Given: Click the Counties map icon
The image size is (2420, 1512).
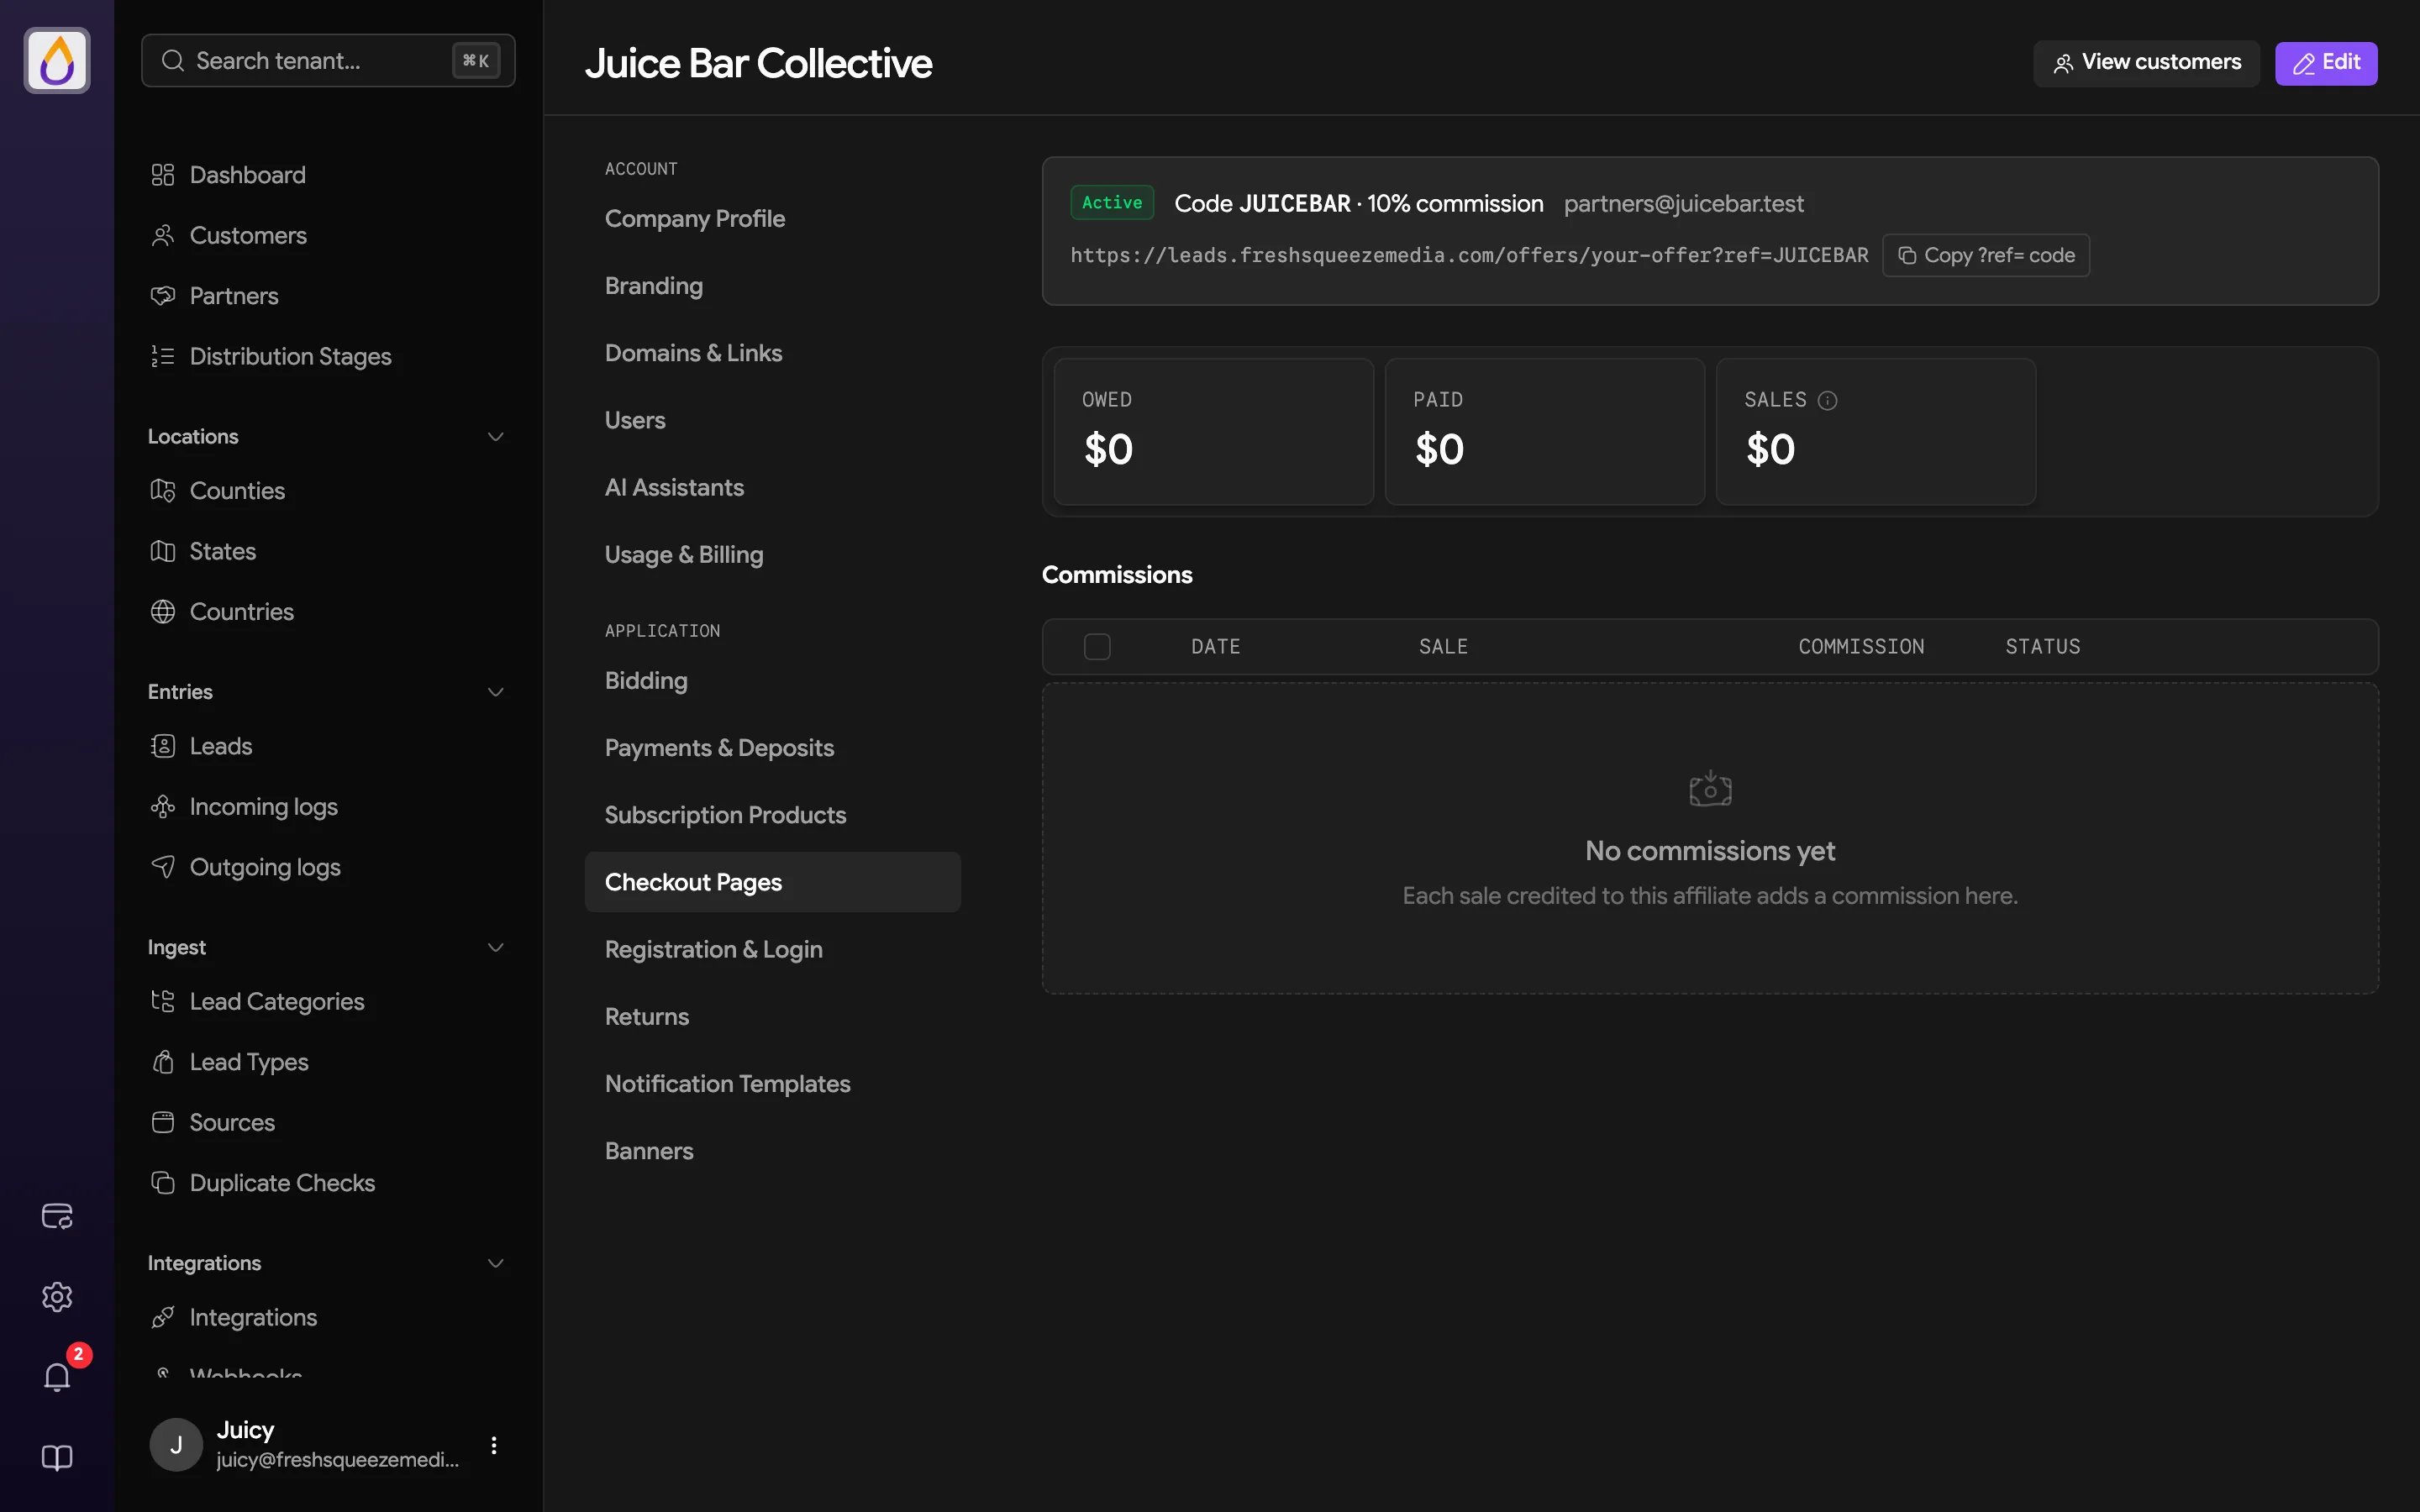Looking at the screenshot, I should tap(163, 491).
